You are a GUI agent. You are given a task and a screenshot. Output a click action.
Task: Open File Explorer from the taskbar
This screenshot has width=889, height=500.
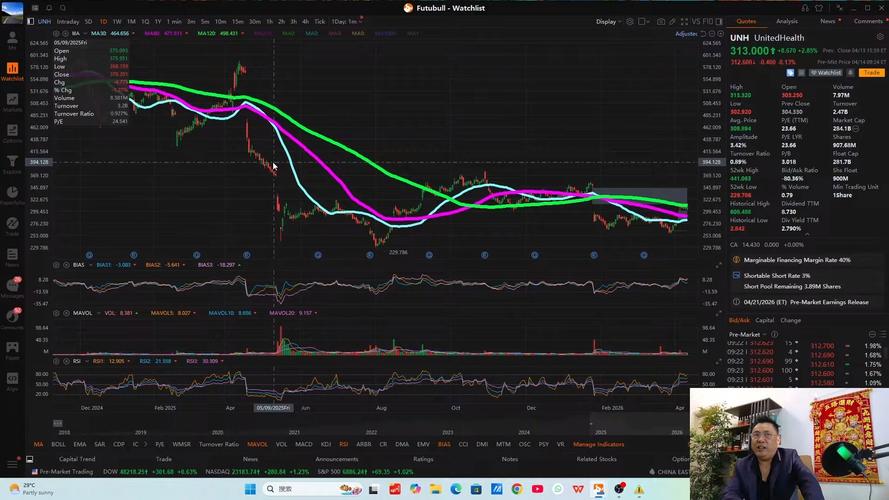tap(435, 489)
